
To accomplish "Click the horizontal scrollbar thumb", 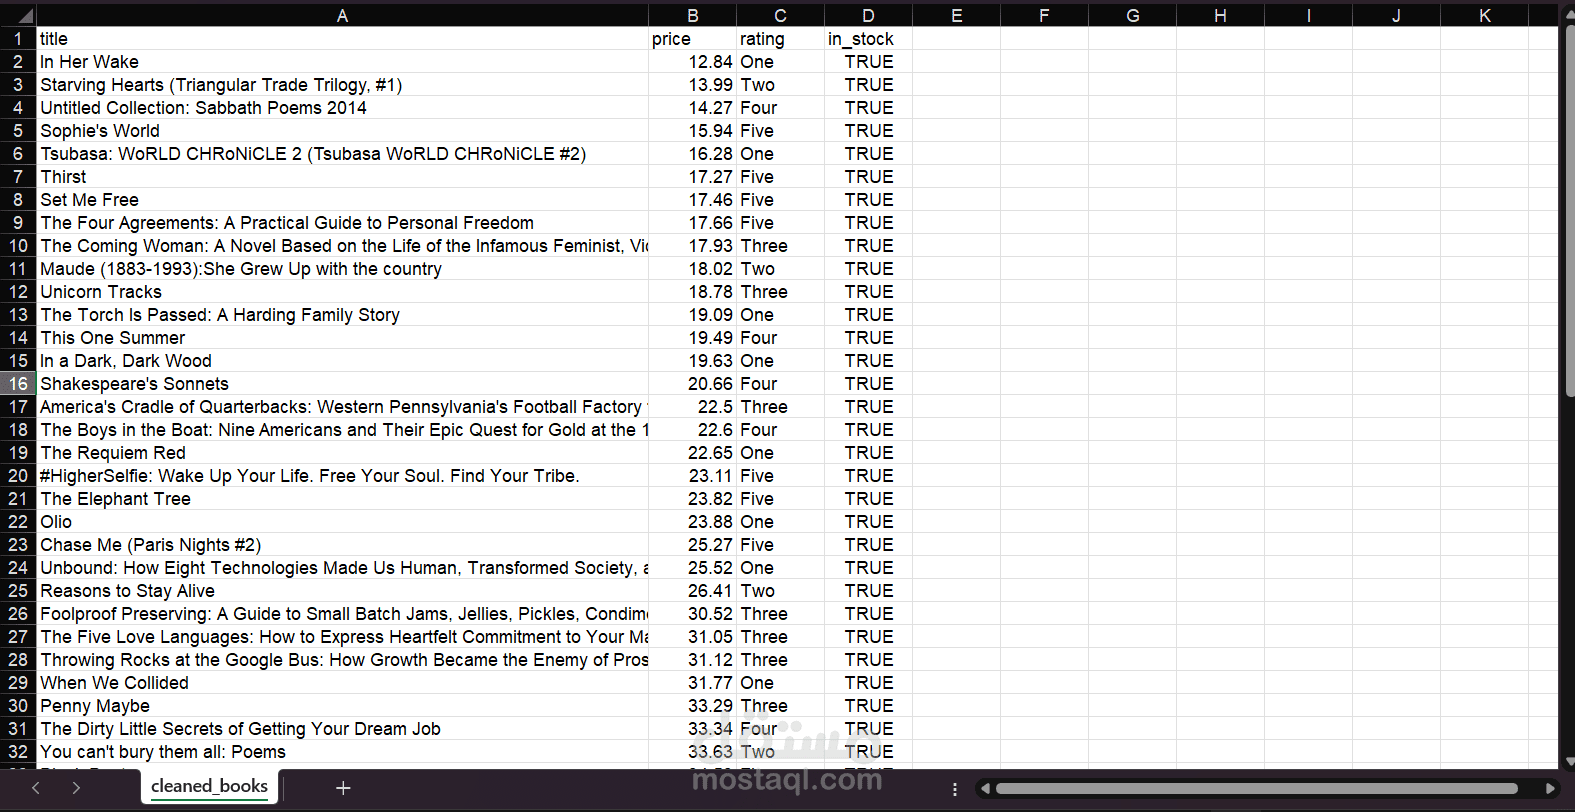I will pos(1257,789).
